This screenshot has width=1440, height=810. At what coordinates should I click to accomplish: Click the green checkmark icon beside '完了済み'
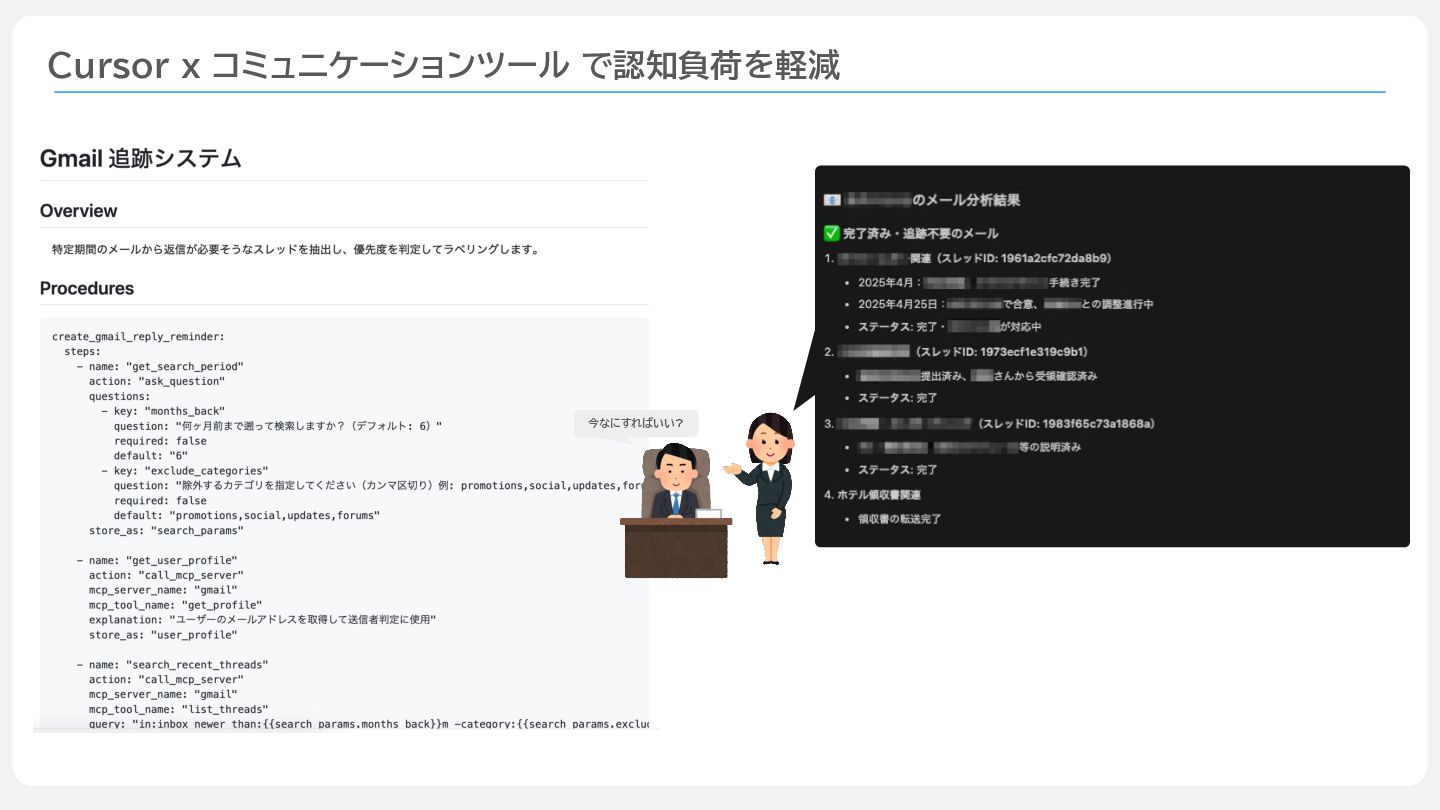click(831, 233)
